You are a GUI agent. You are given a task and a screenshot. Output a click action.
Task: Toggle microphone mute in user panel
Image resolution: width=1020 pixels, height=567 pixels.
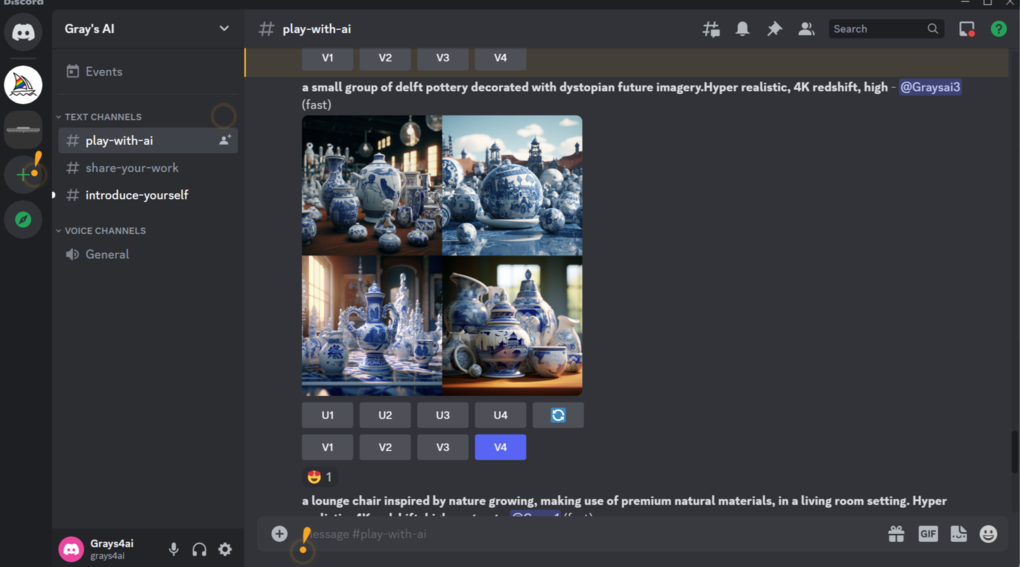[174, 549]
